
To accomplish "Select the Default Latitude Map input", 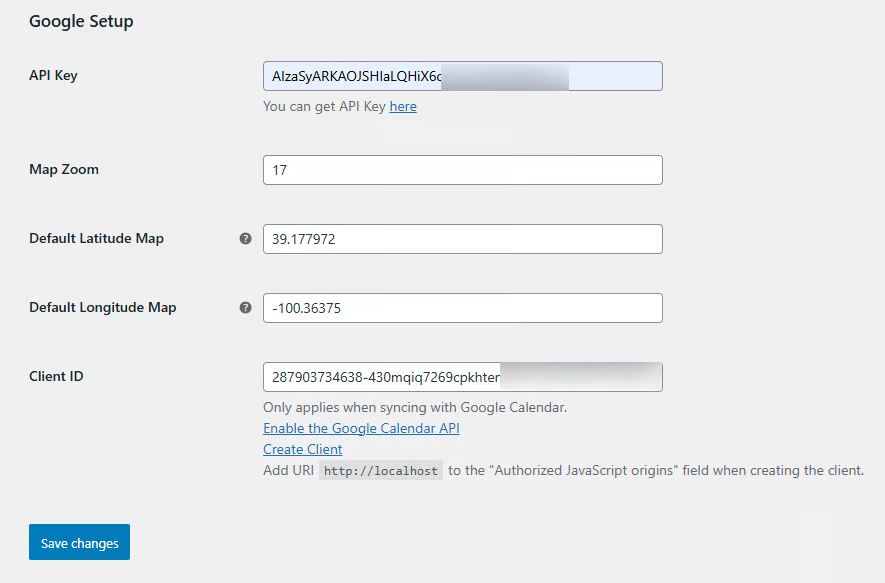I will pos(462,239).
